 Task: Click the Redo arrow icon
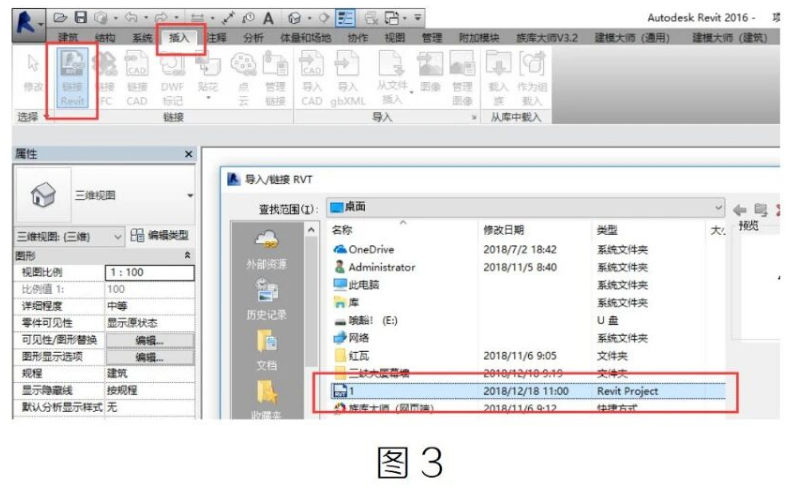[x=161, y=18]
